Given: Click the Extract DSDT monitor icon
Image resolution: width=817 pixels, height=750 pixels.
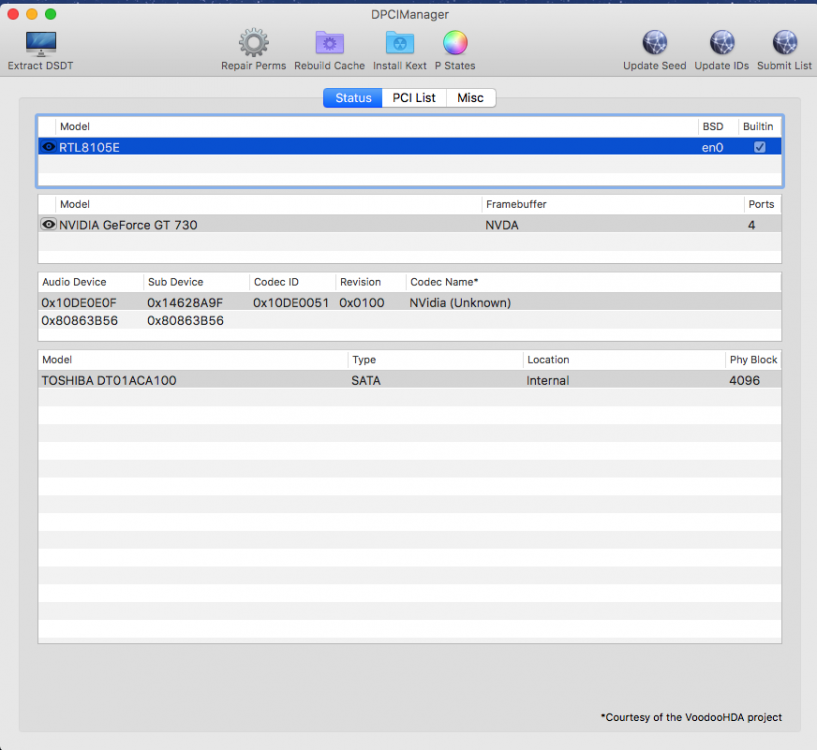Looking at the screenshot, I should click(41, 44).
